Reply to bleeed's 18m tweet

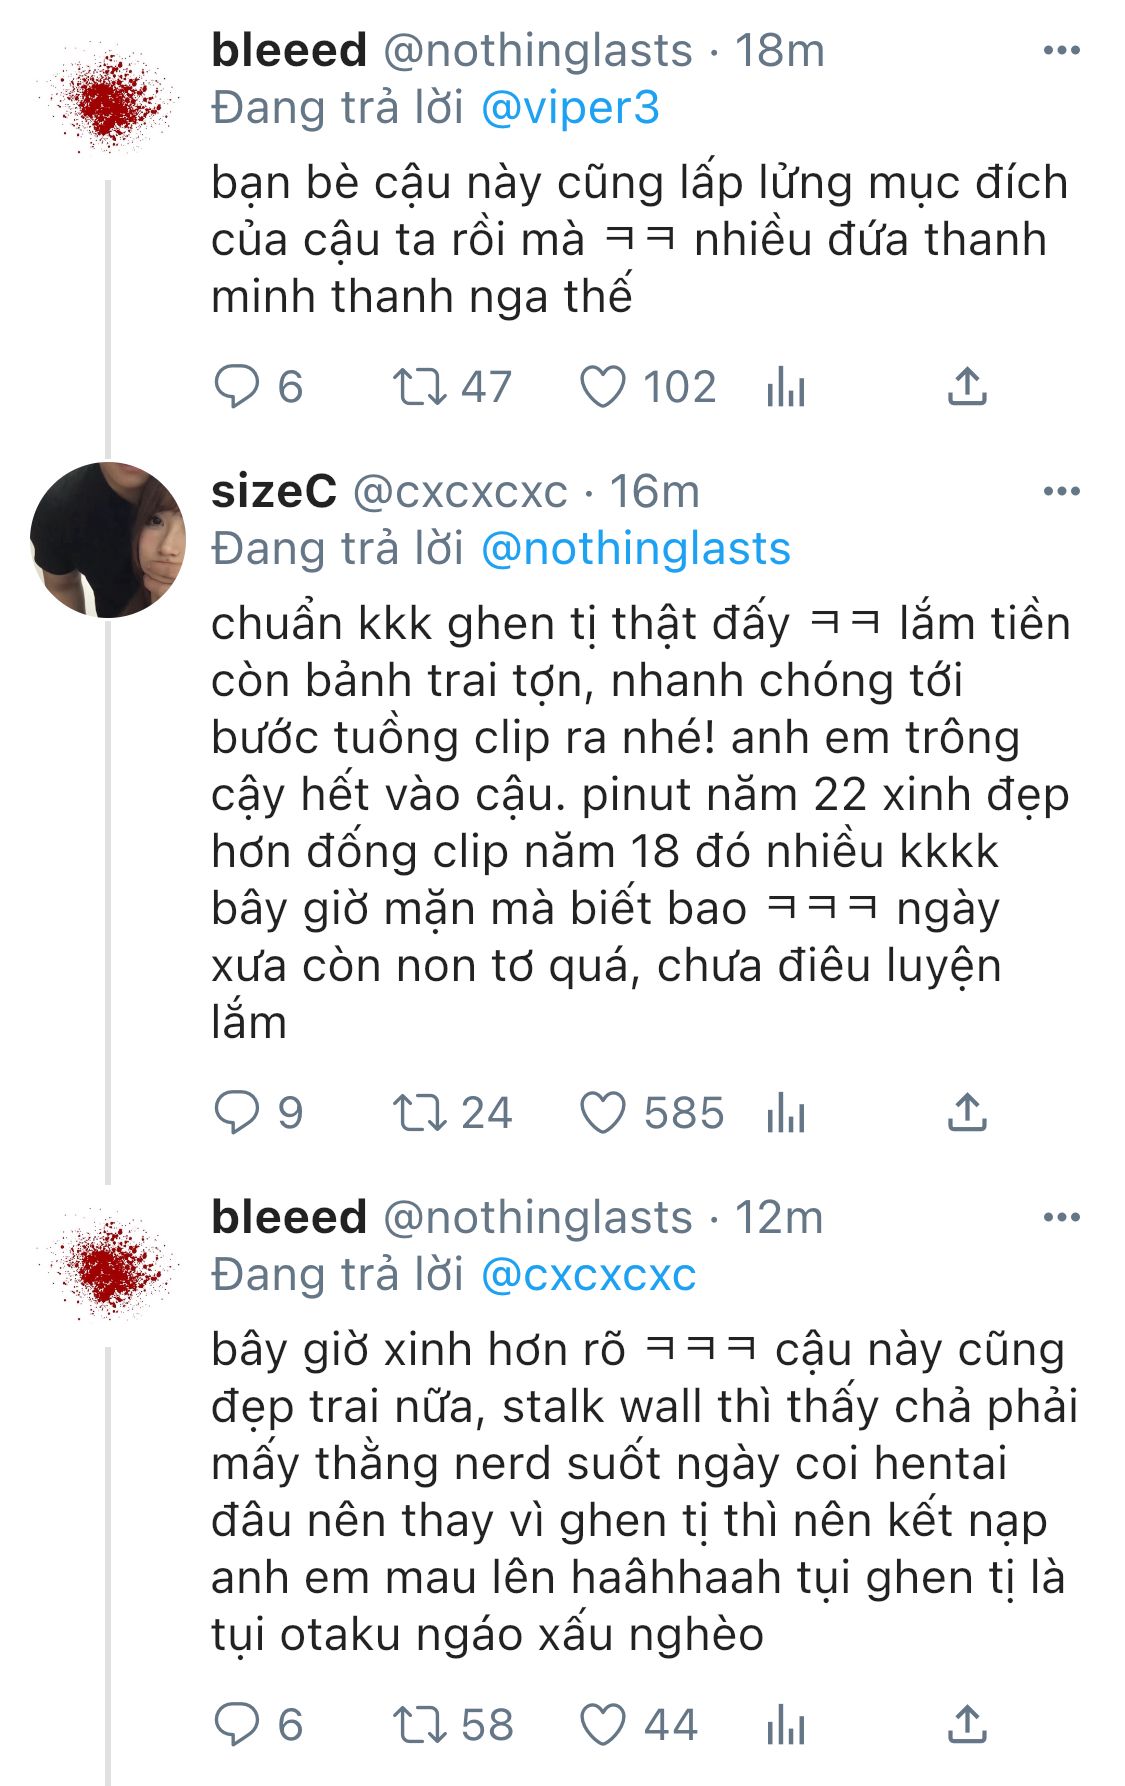coord(237,387)
